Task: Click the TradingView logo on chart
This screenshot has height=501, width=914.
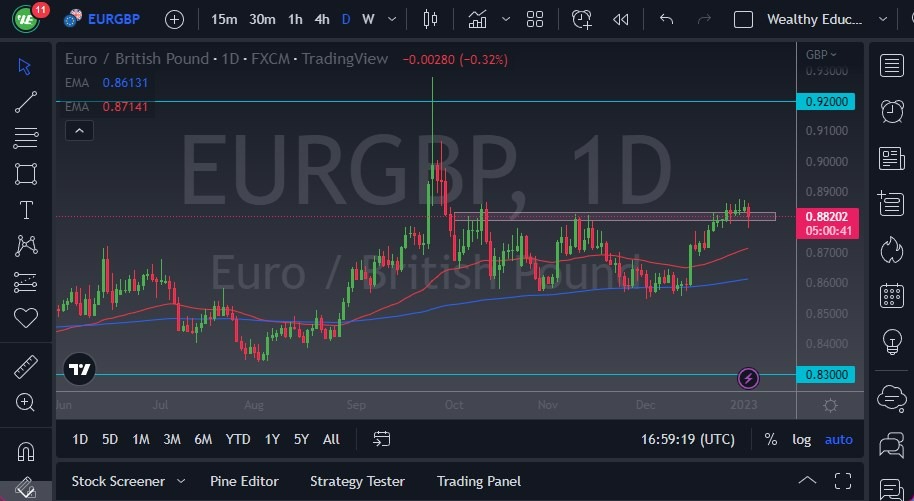Action: (79, 369)
